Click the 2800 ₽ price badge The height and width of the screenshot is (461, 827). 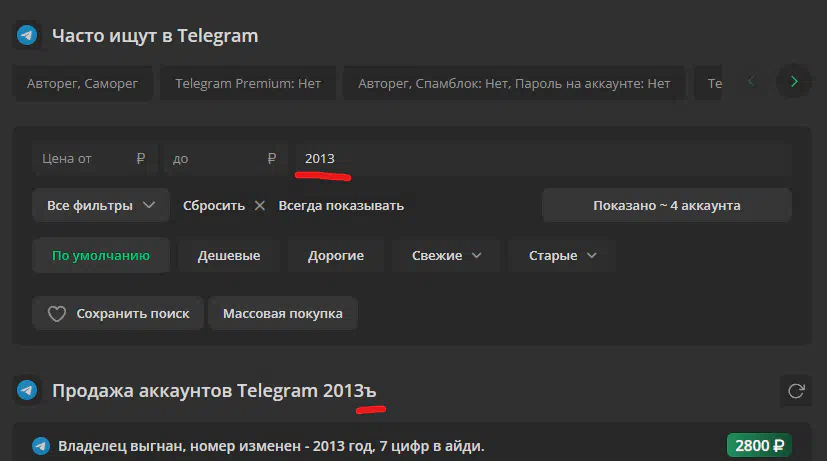pos(759,446)
